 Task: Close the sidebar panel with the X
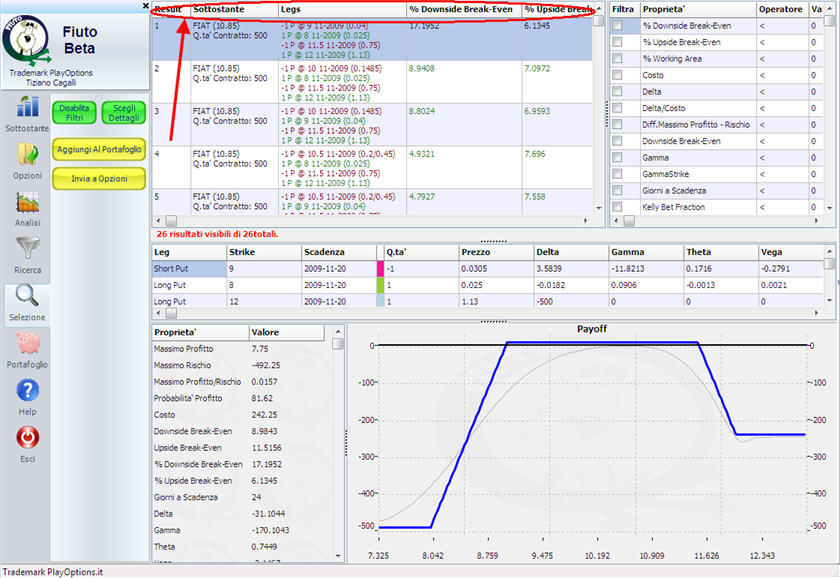(x=146, y=8)
